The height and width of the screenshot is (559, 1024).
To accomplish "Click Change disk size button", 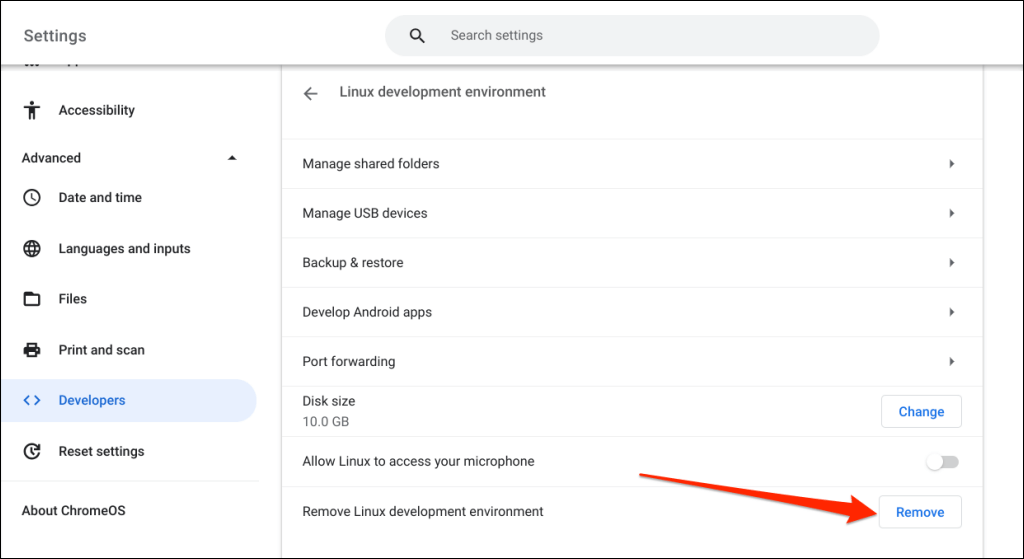I will coord(920,411).
